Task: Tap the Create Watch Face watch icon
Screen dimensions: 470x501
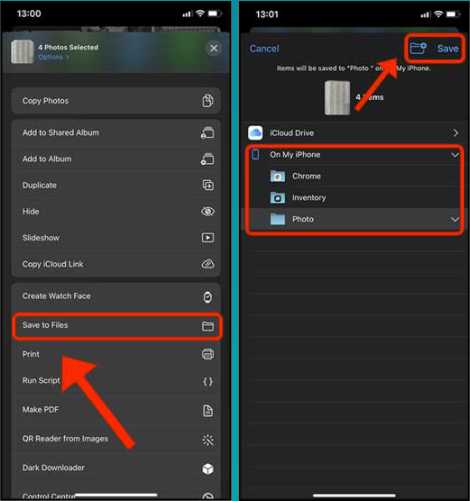Action: pyautogui.click(x=208, y=297)
